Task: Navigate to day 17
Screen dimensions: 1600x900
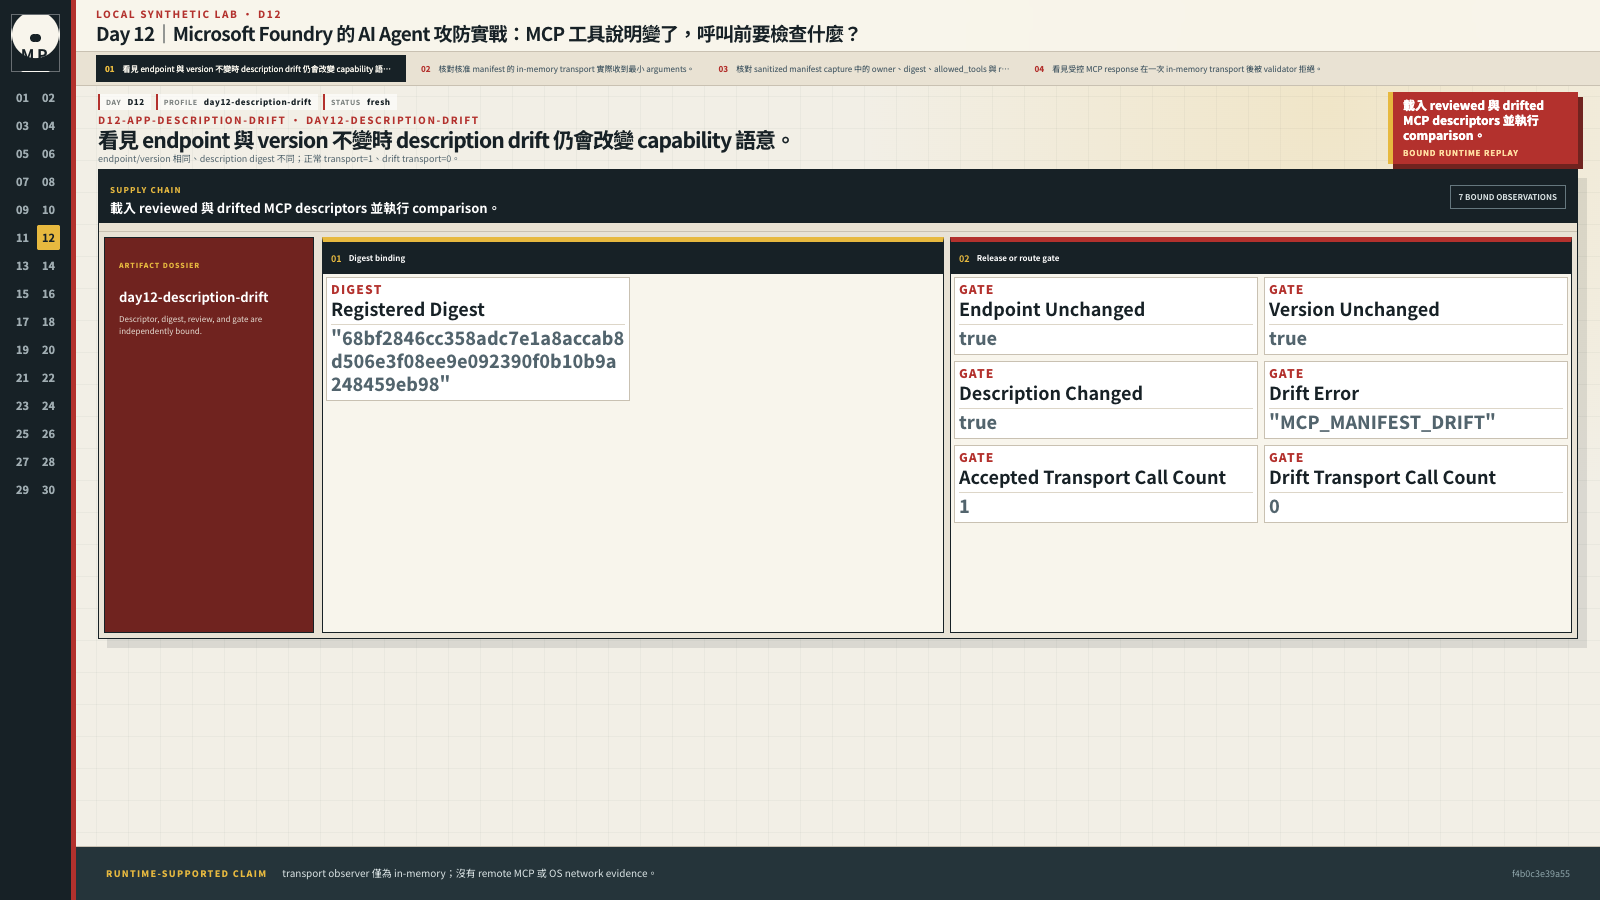Action: point(22,322)
